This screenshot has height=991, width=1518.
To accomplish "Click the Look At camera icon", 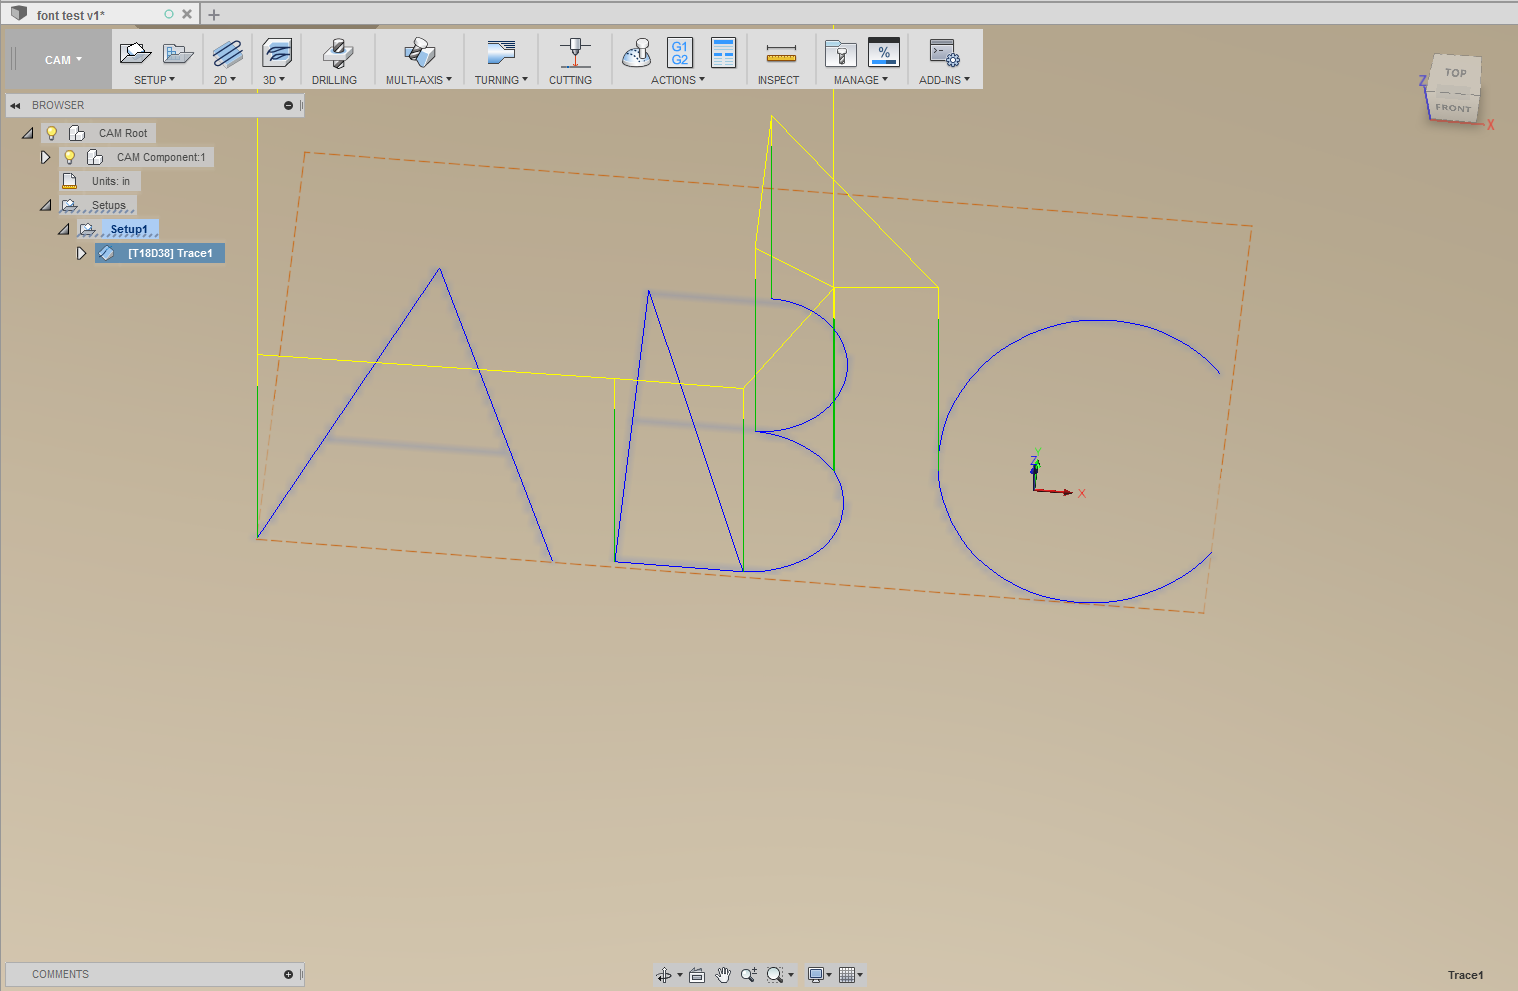I will (x=697, y=975).
